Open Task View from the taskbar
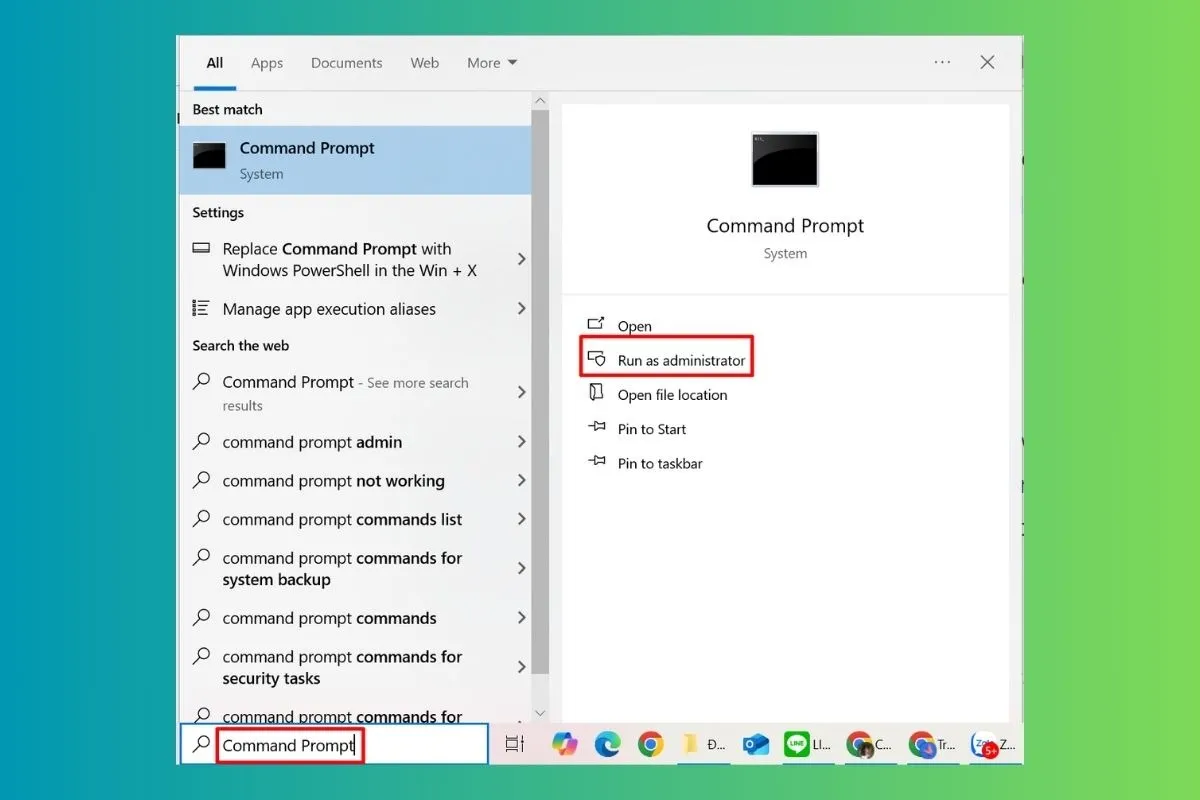The image size is (1200, 800). (x=515, y=744)
